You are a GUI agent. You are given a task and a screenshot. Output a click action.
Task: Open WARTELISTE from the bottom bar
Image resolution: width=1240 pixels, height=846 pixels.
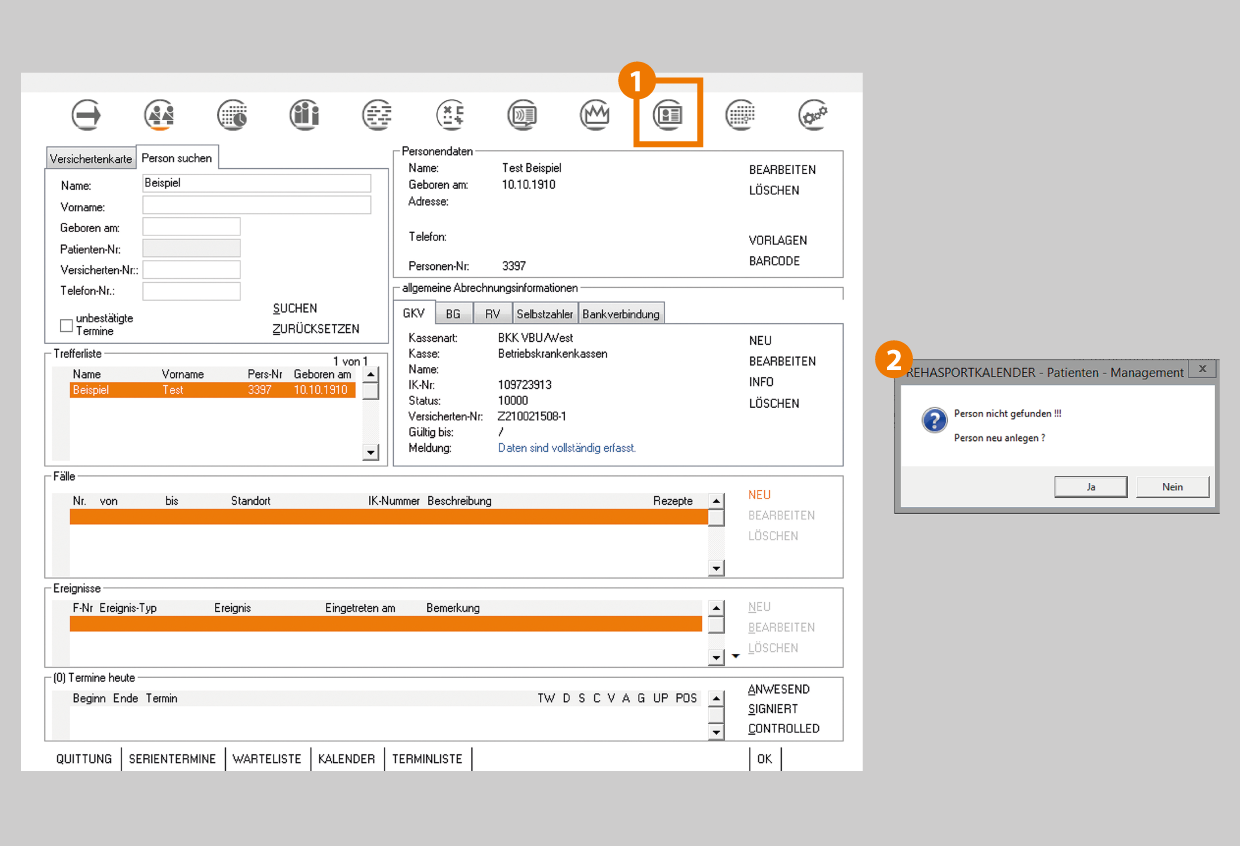click(x=267, y=759)
